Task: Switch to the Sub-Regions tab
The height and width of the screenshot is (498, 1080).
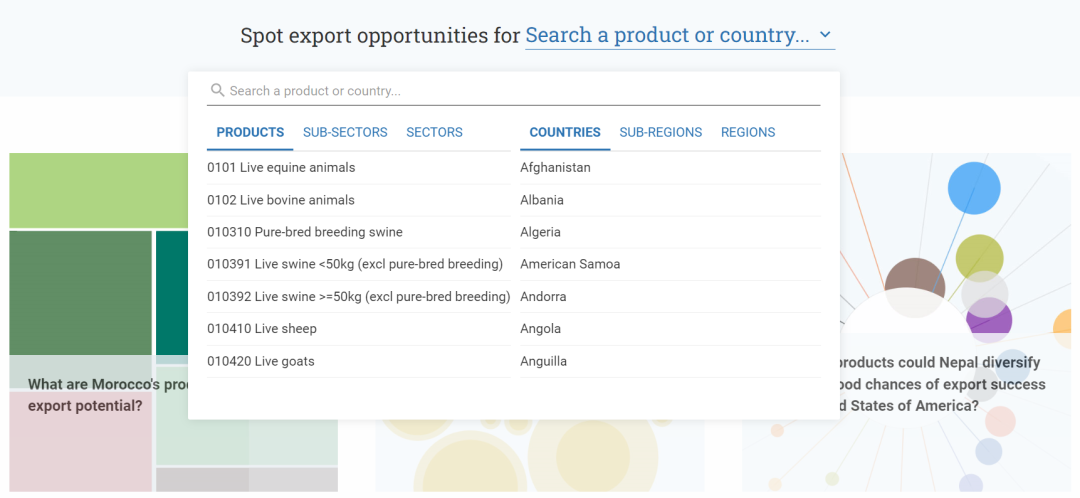Action: coord(660,132)
